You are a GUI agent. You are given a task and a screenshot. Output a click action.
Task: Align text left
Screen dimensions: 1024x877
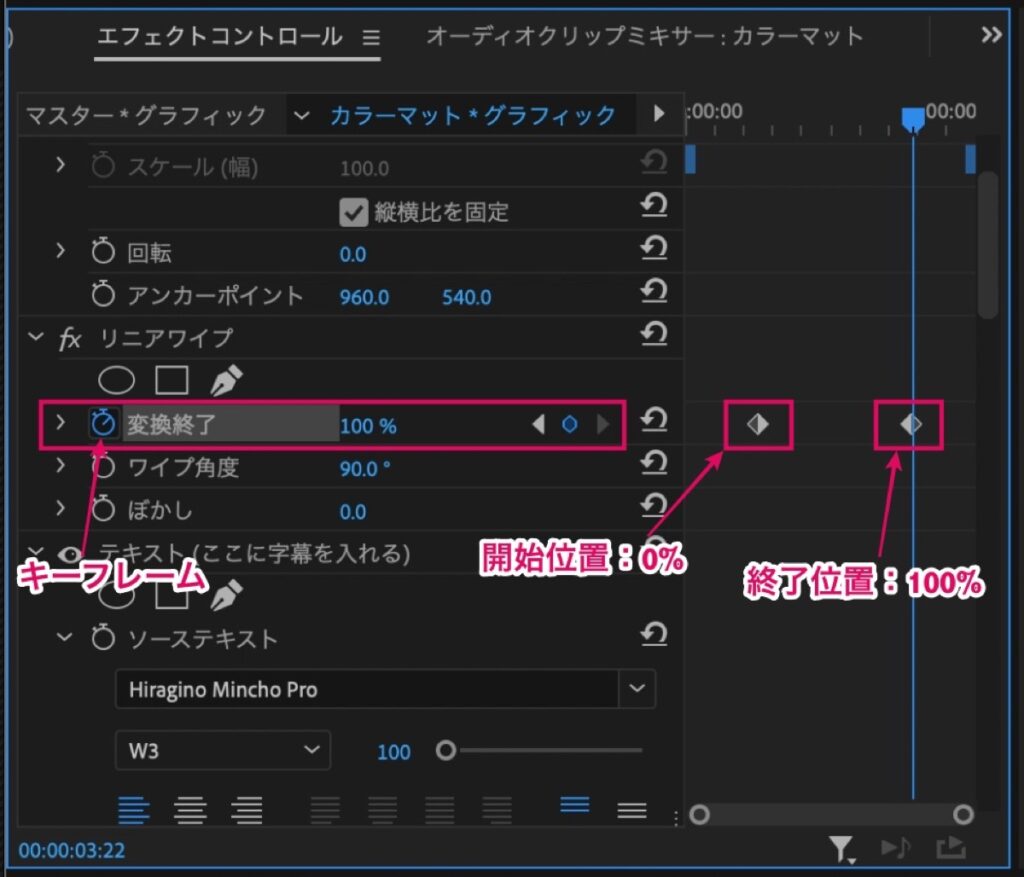[134, 810]
